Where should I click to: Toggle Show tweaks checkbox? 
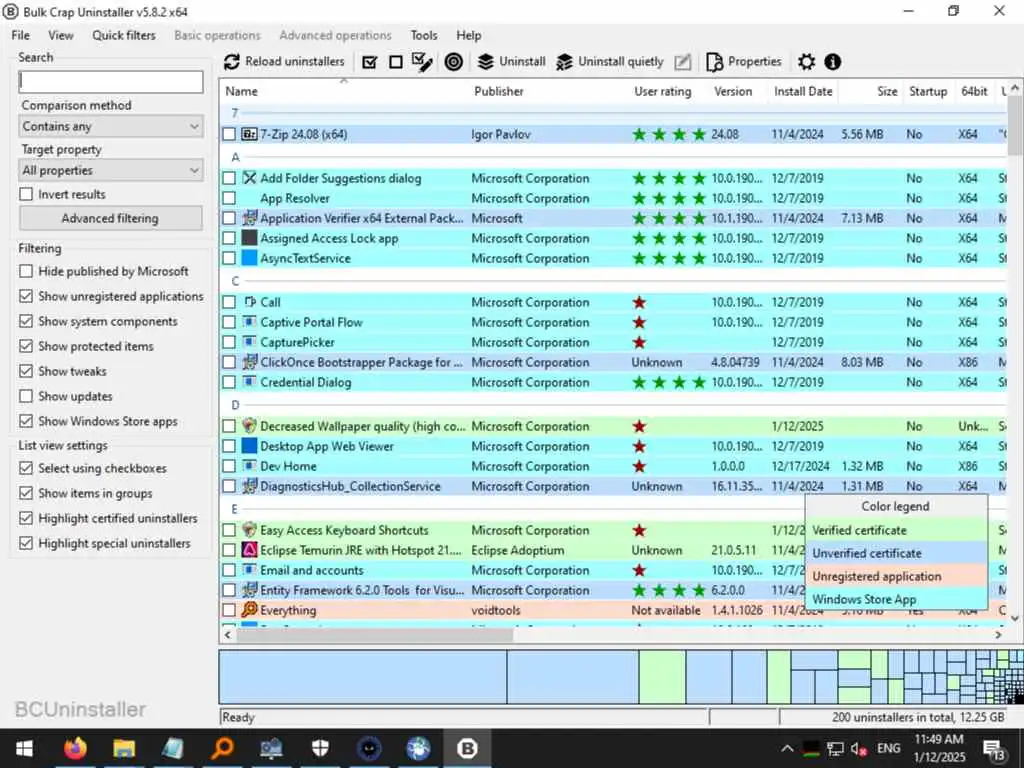click(x=26, y=372)
